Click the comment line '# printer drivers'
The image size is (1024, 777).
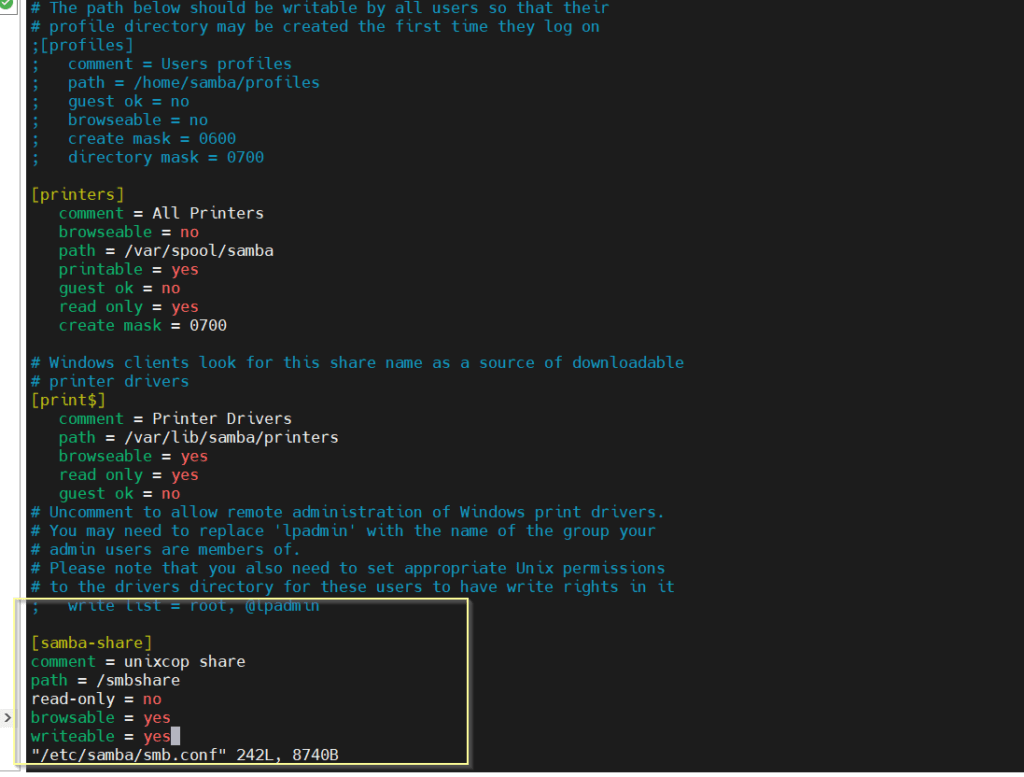click(x=110, y=381)
